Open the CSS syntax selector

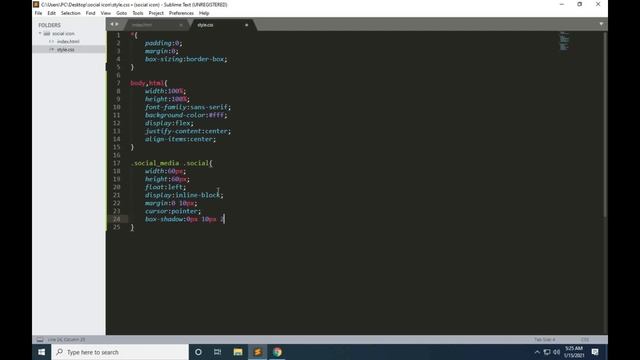pos(585,340)
